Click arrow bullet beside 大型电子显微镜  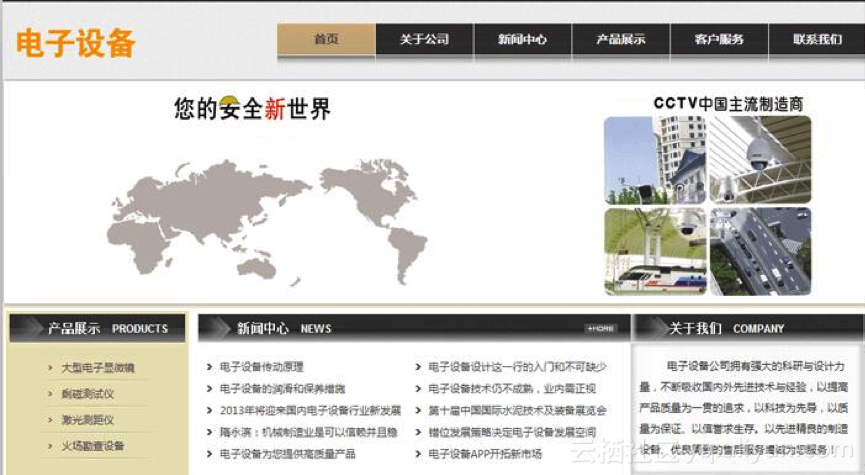coord(50,367)
